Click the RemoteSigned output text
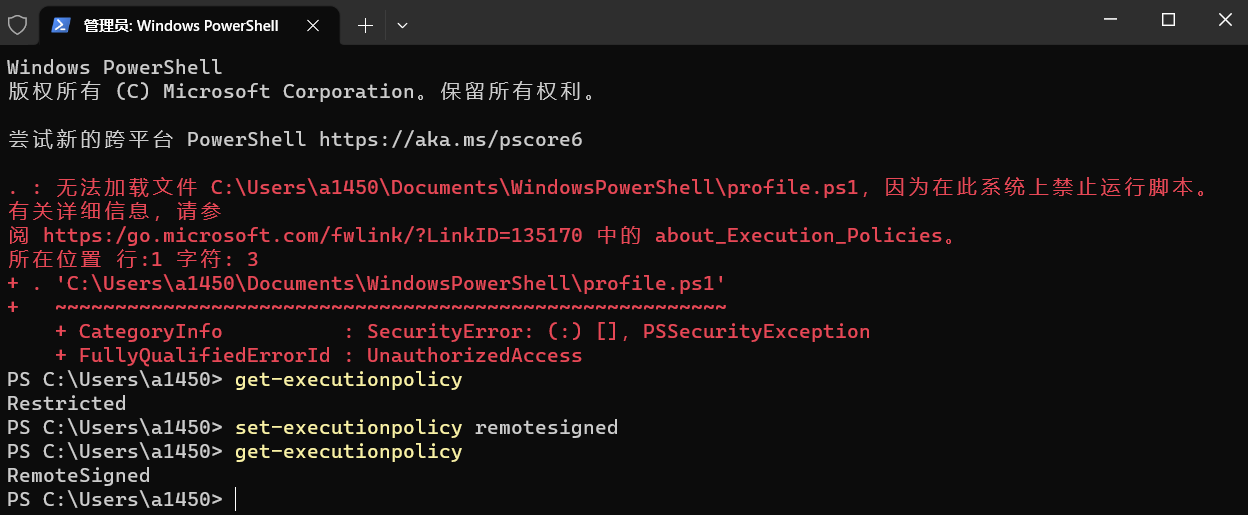 click(x=79, y=475)
